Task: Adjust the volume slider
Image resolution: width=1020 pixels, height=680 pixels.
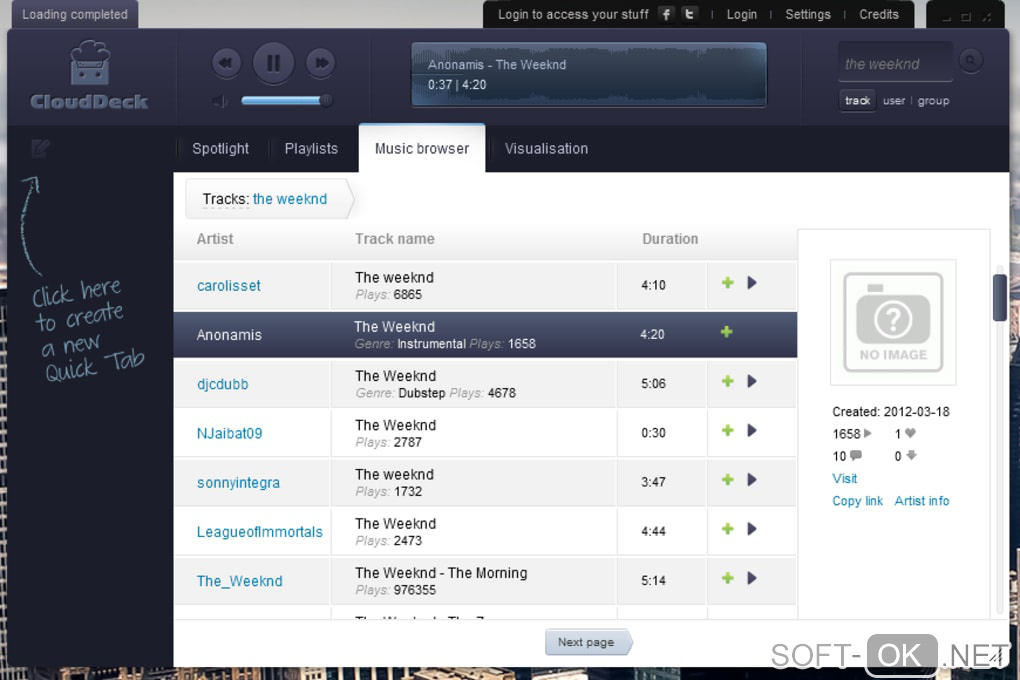Action: coord(286,100)
